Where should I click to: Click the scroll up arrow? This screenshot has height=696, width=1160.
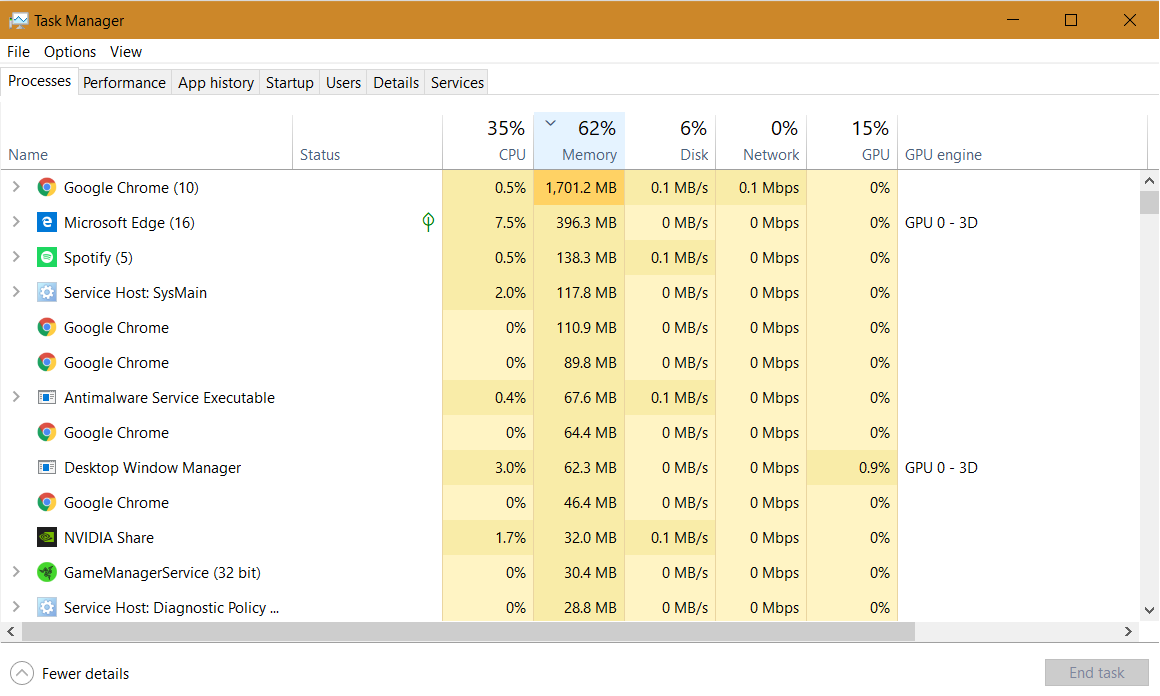click(1149, 180)
